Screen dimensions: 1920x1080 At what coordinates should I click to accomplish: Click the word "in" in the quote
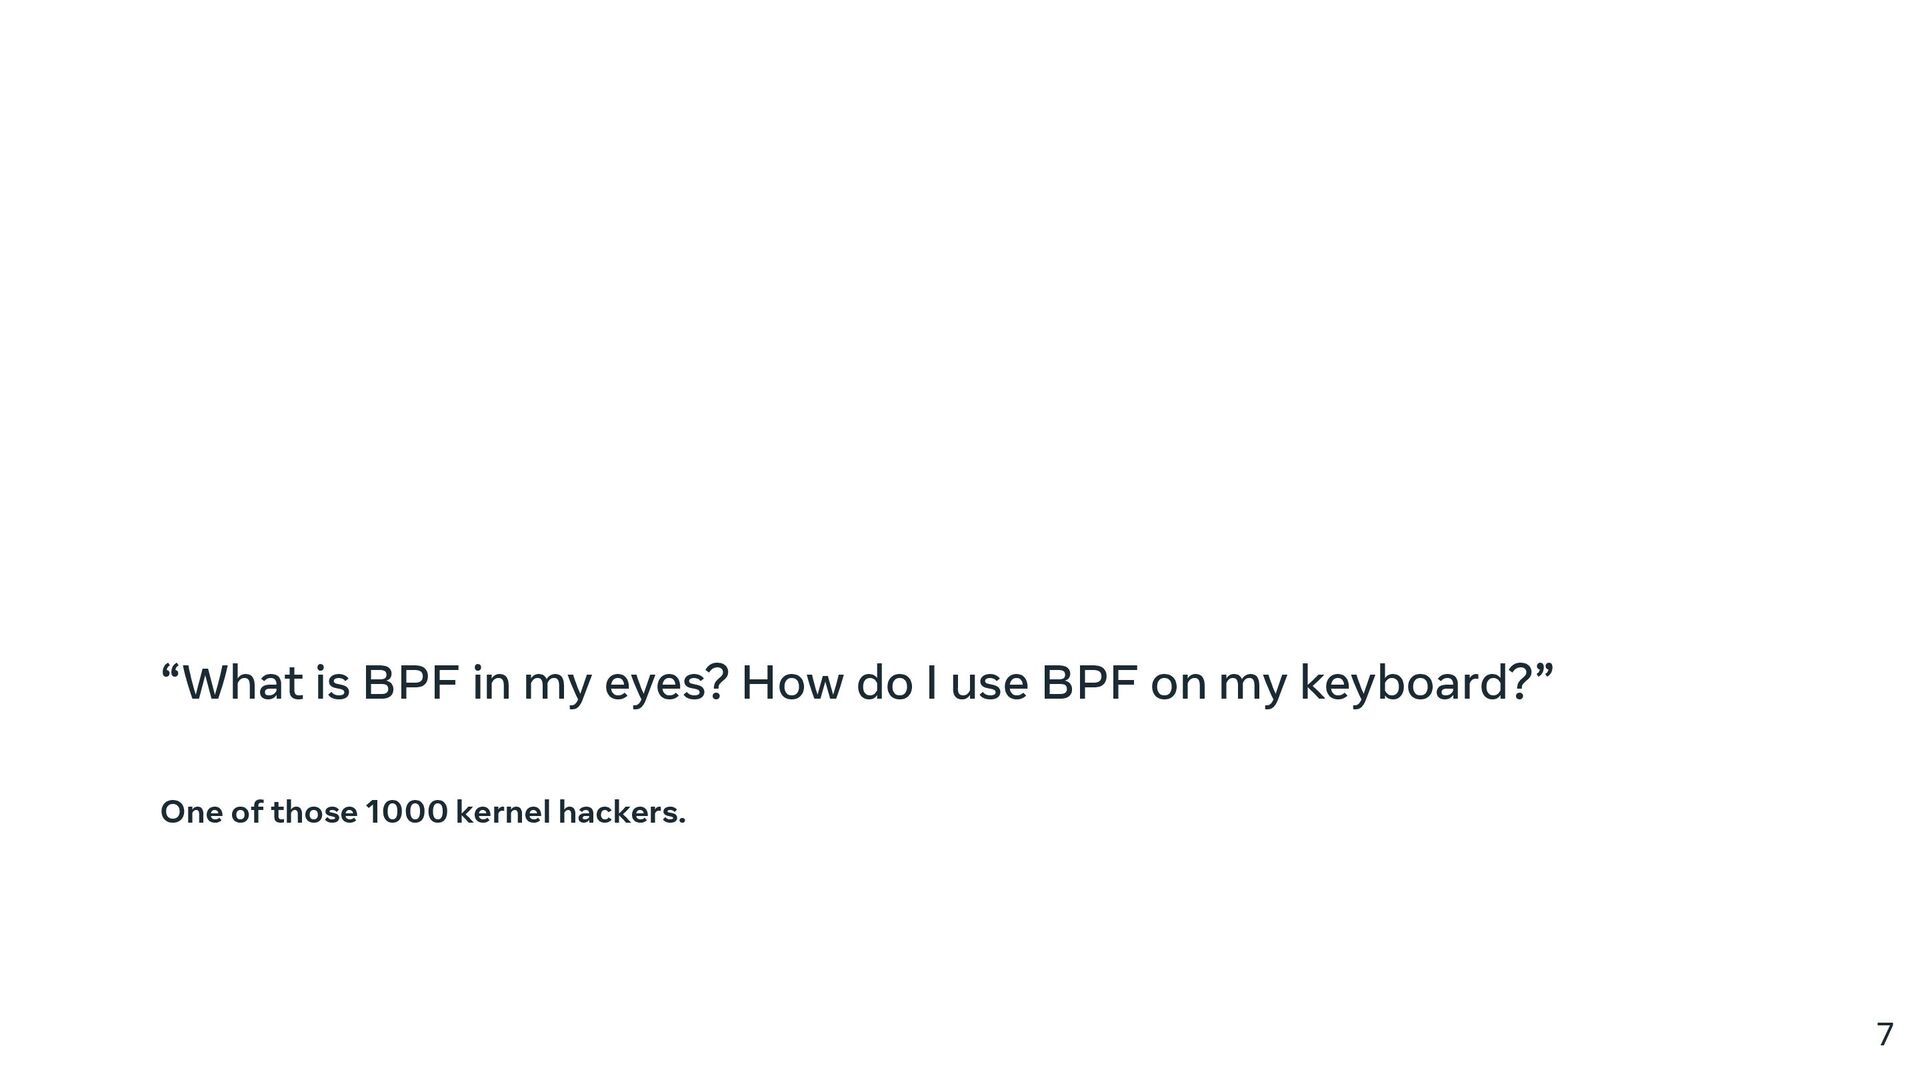click(x=490, y=683)
